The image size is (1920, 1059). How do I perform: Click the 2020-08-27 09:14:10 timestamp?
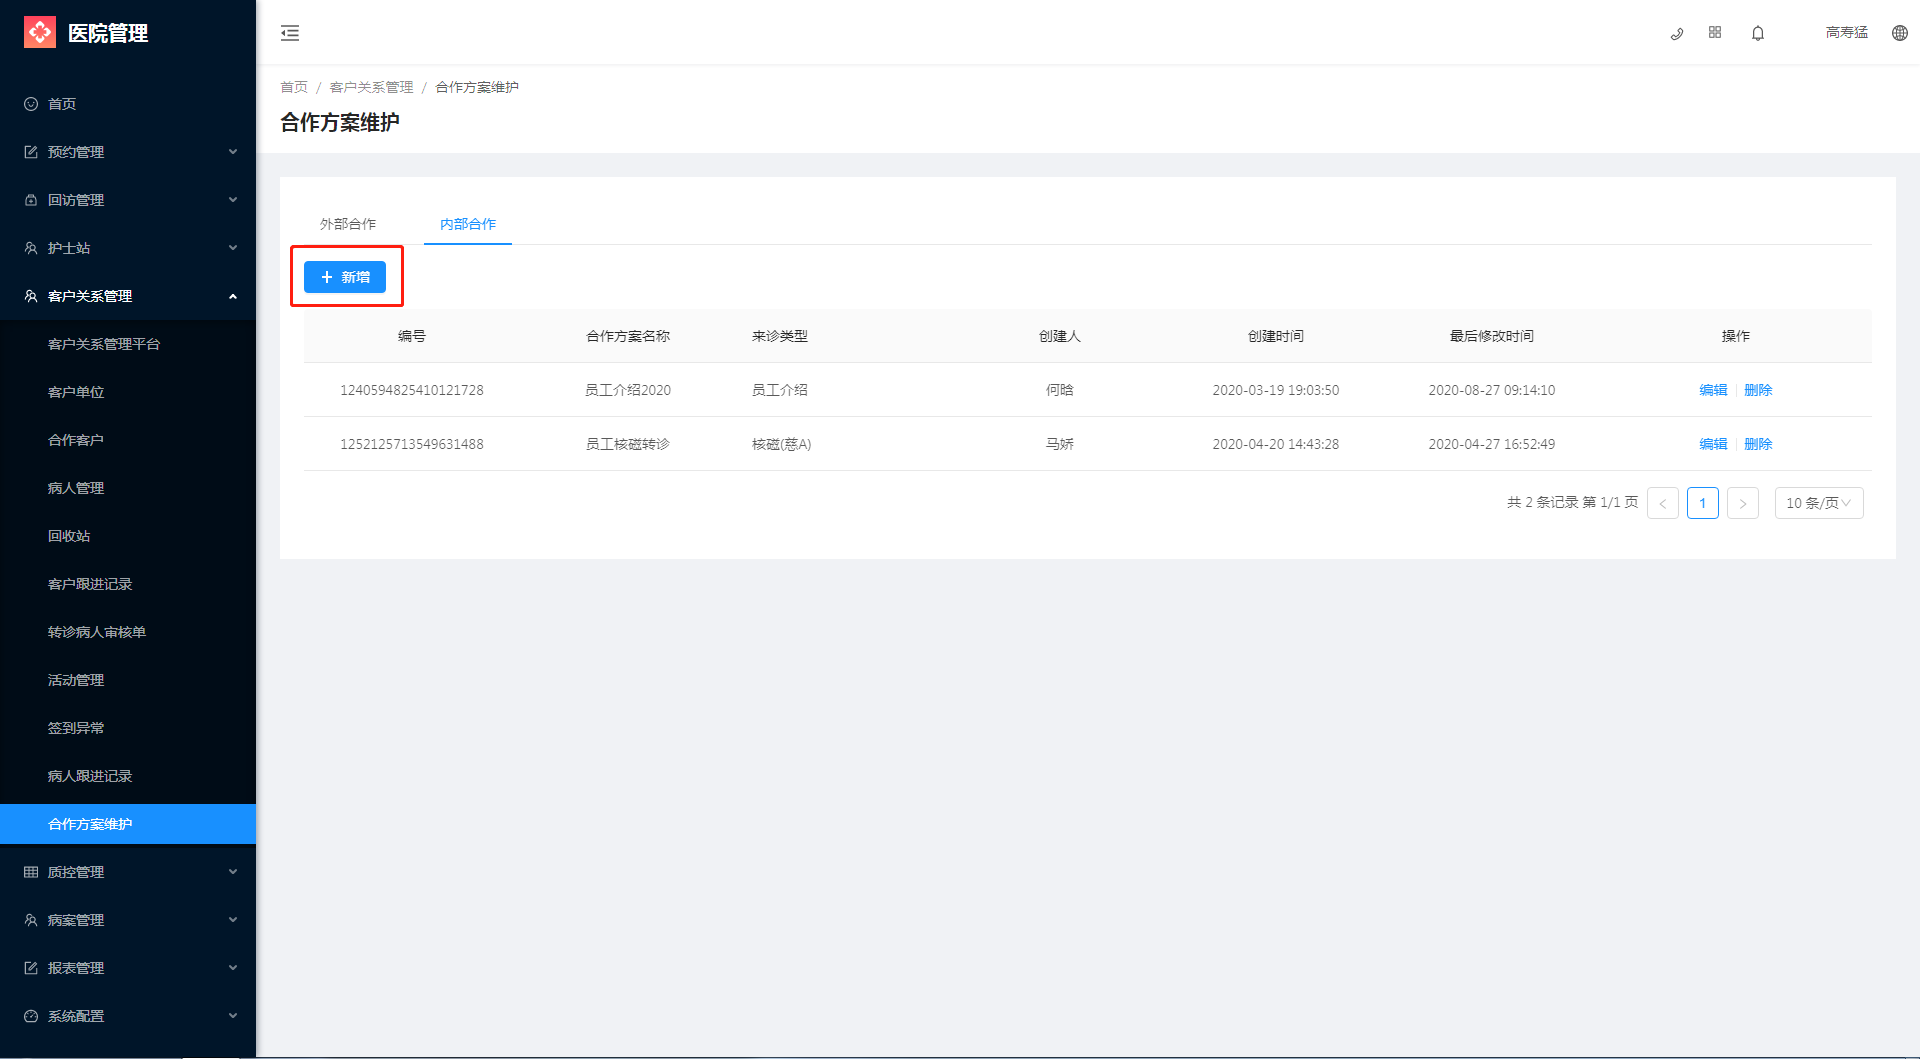tap(1492, 390)
